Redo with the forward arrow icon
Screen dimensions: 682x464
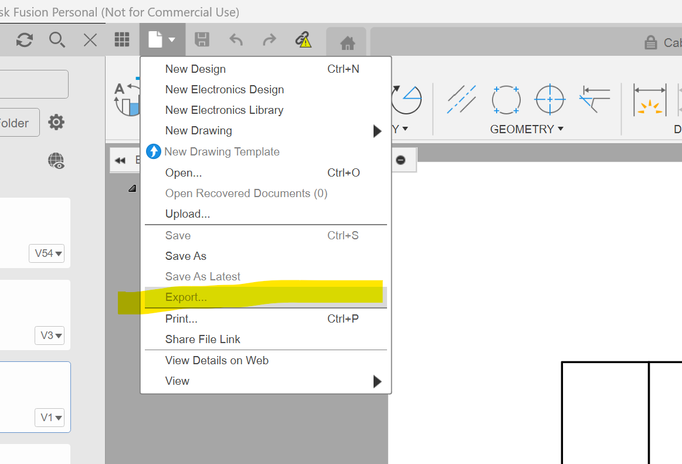click(269, 40)
